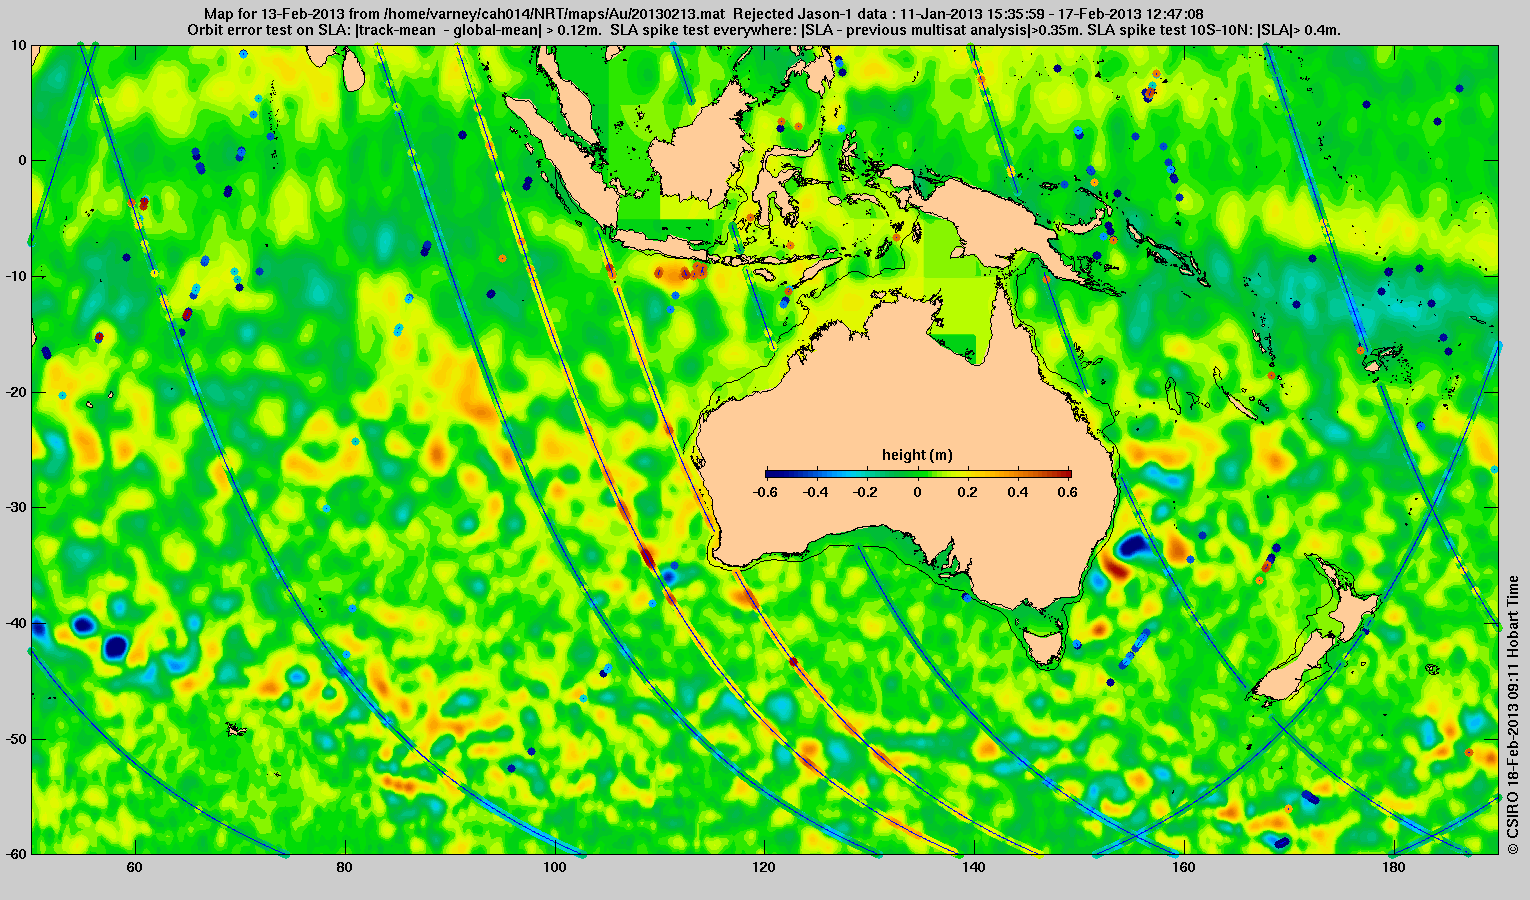The height and width of the screenshot is (900, 1530).
Task: Click the 'Map for 13-Feb-2013' title text
Action: (x=274, y=13)
